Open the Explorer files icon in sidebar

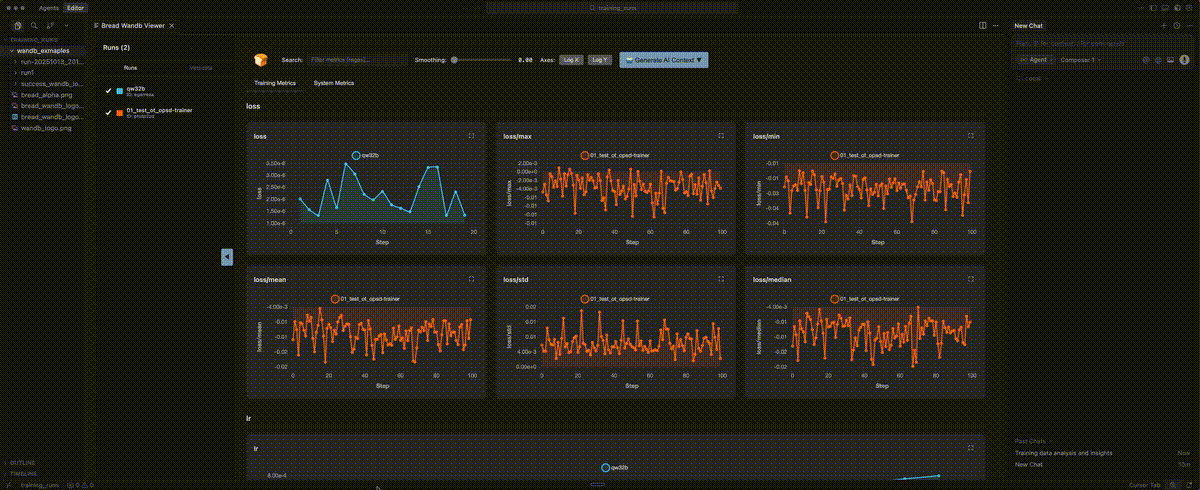pyautogui.click(x=18, y=24)
